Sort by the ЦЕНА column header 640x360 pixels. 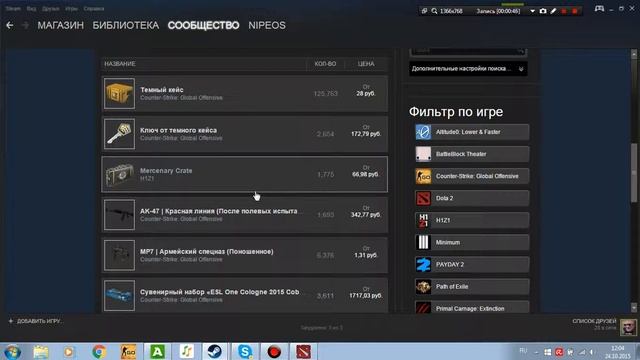[366, 64]
